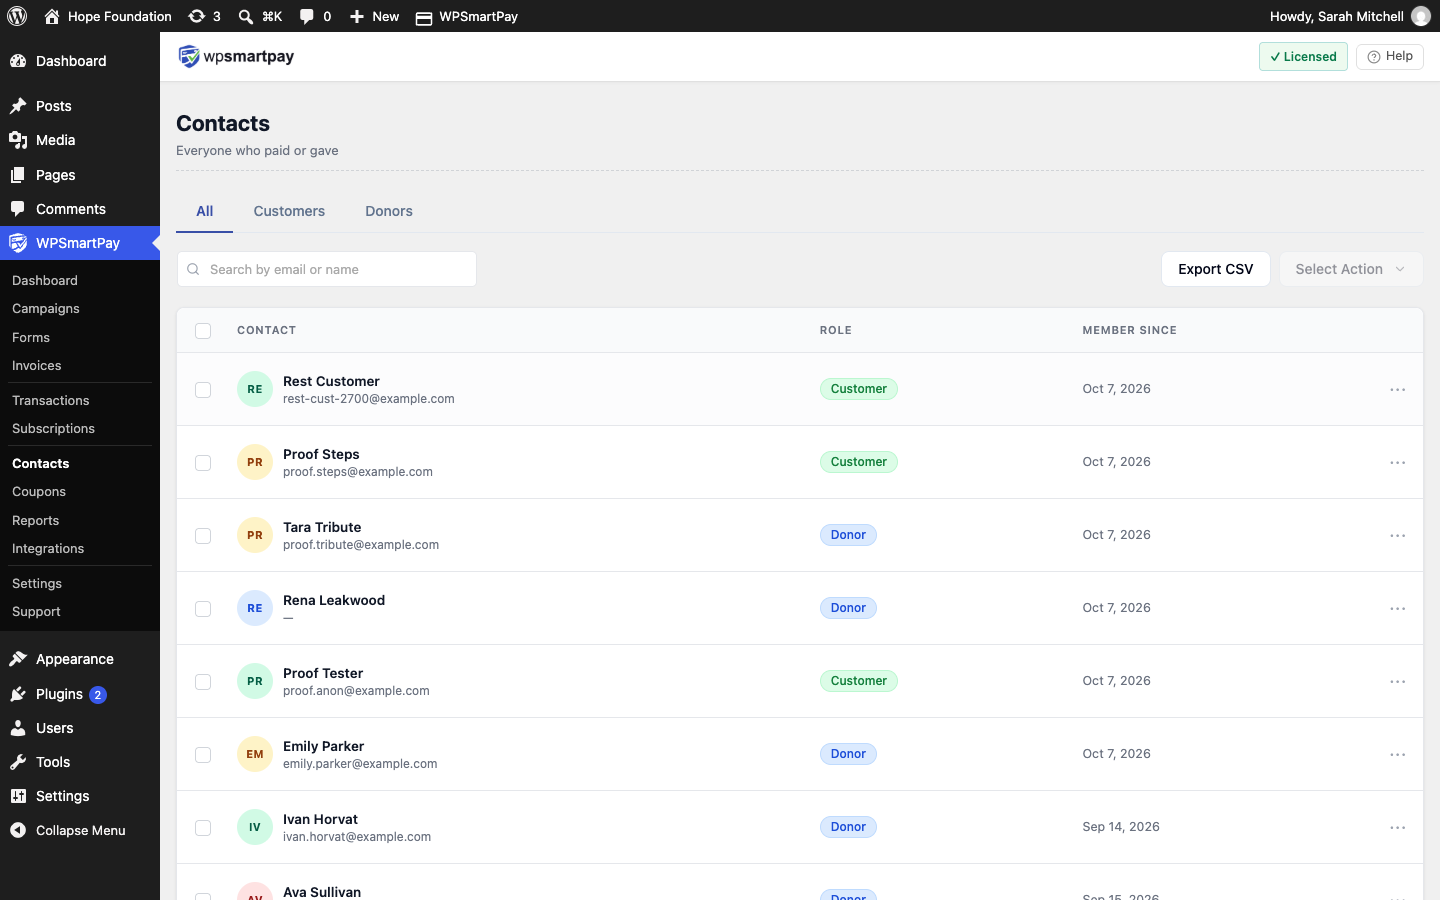Screen dimensions: 1440x900
Task: Click Sarah Mitchell's avatar icon
Action: (1420, 16)
